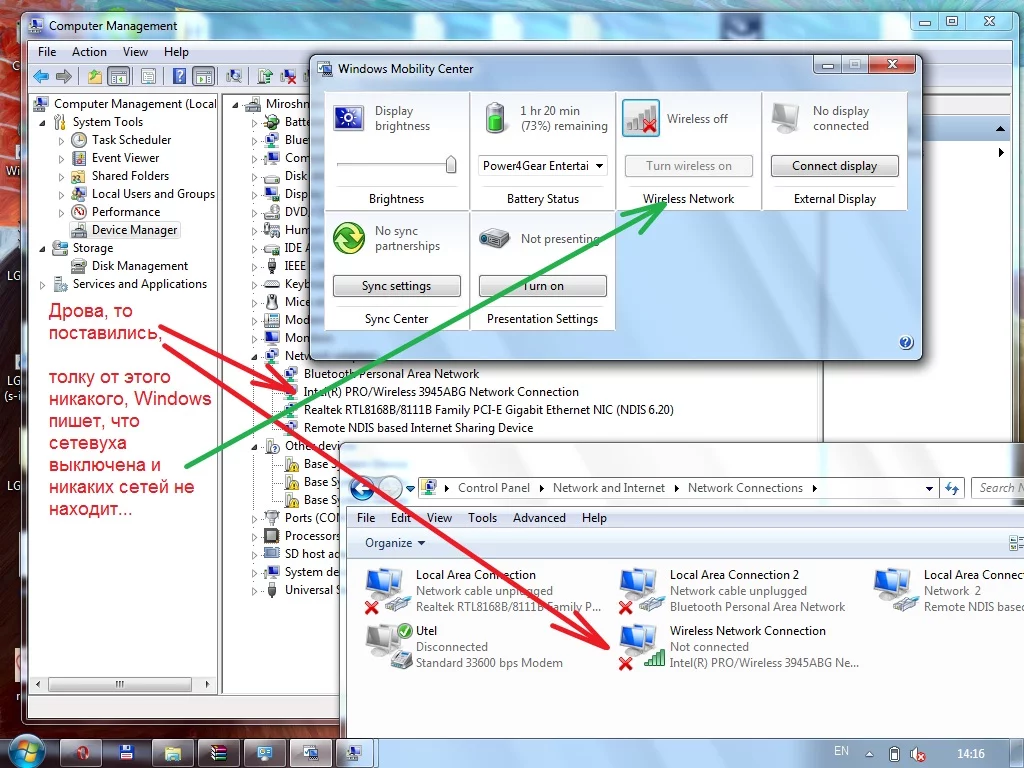The width and height of the screenshot is (1024, 768).
Task: Open the View menu in Computer Management
Action: tap(135, 52)
